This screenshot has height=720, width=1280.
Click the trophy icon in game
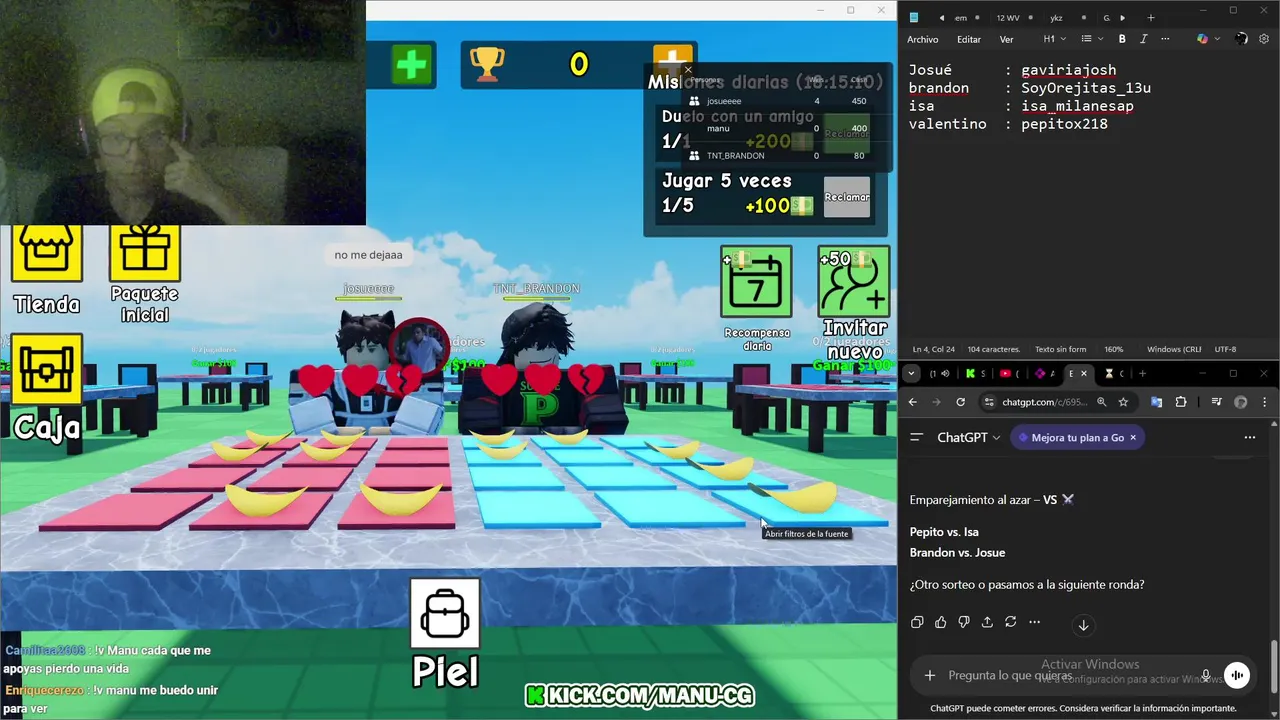[x=487, y=65]
